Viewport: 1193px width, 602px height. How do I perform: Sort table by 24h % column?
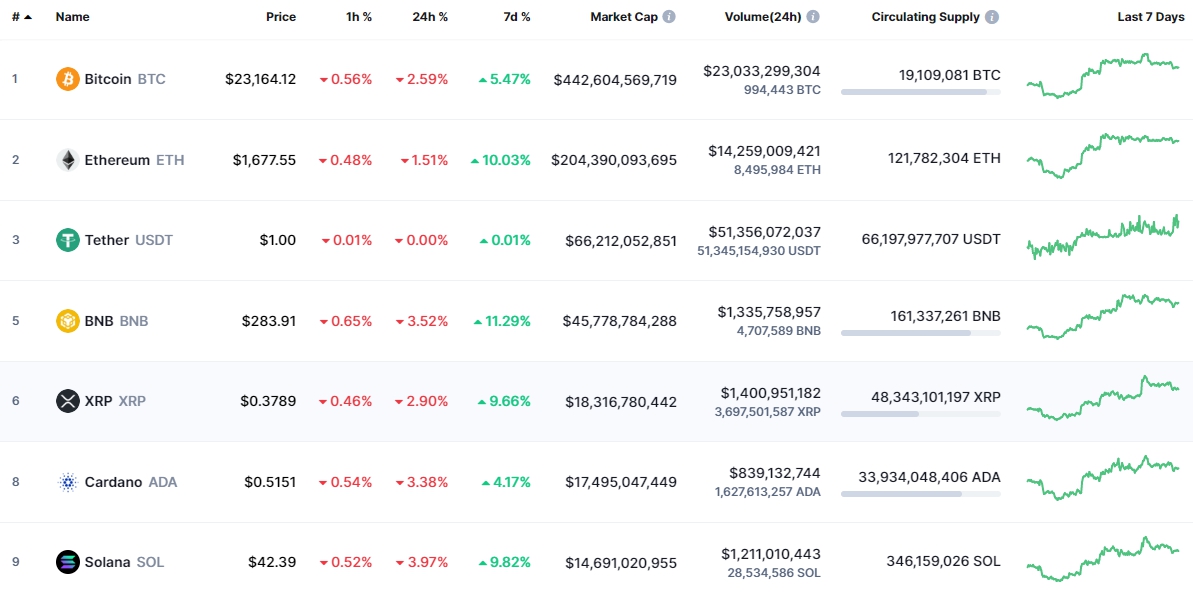click(x=431, y=17)
